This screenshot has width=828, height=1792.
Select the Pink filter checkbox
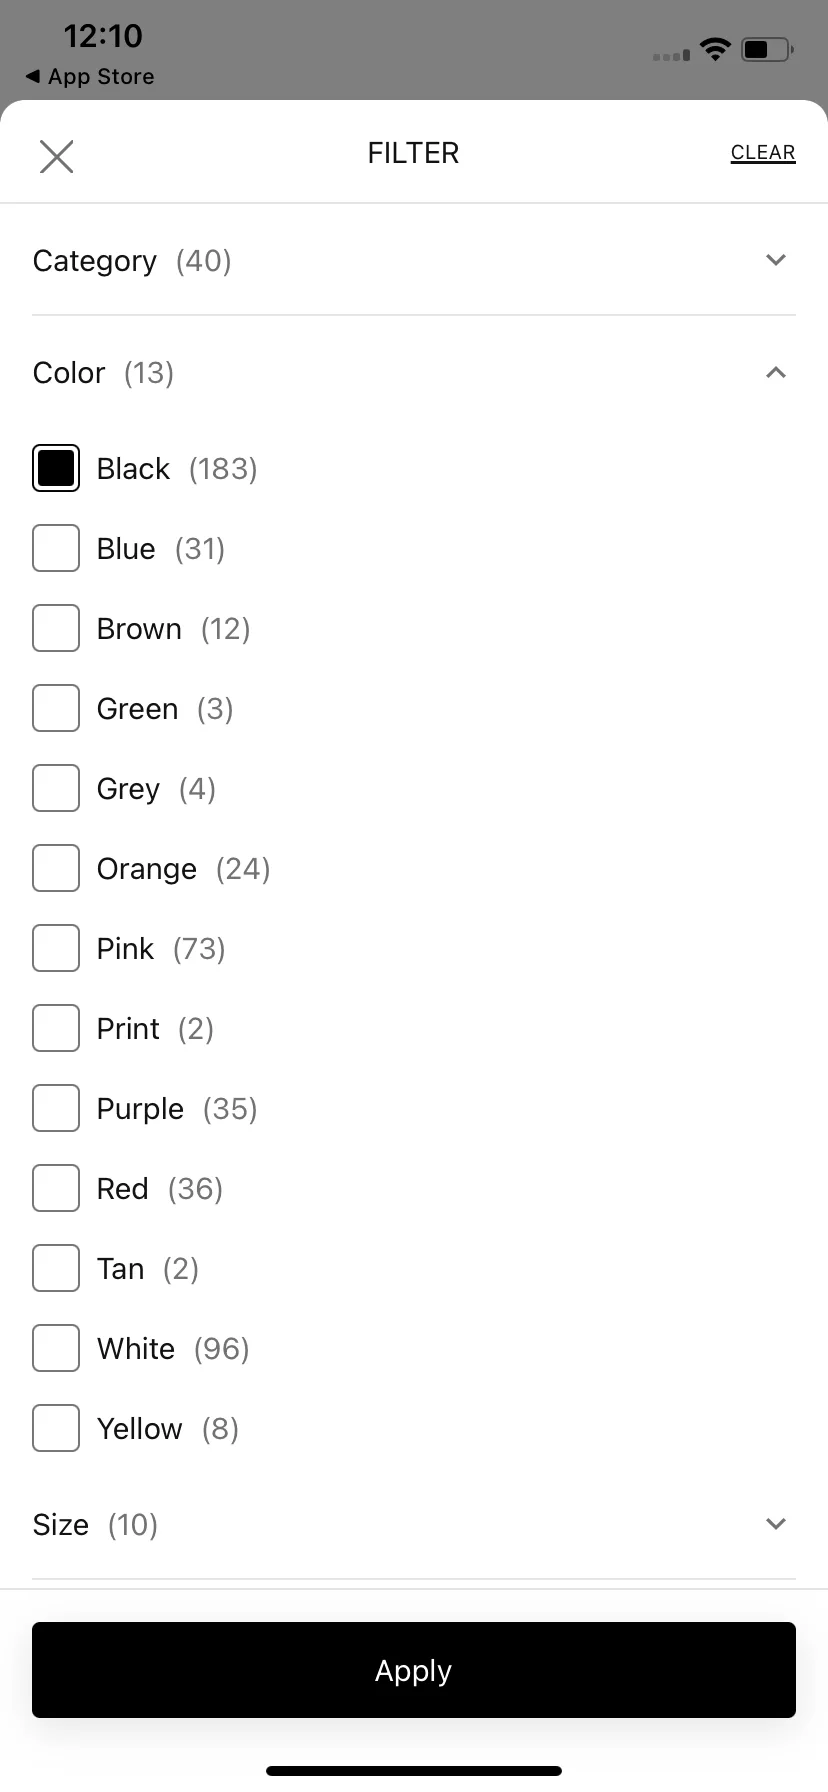pyautogui.click(x=56, y=948)
